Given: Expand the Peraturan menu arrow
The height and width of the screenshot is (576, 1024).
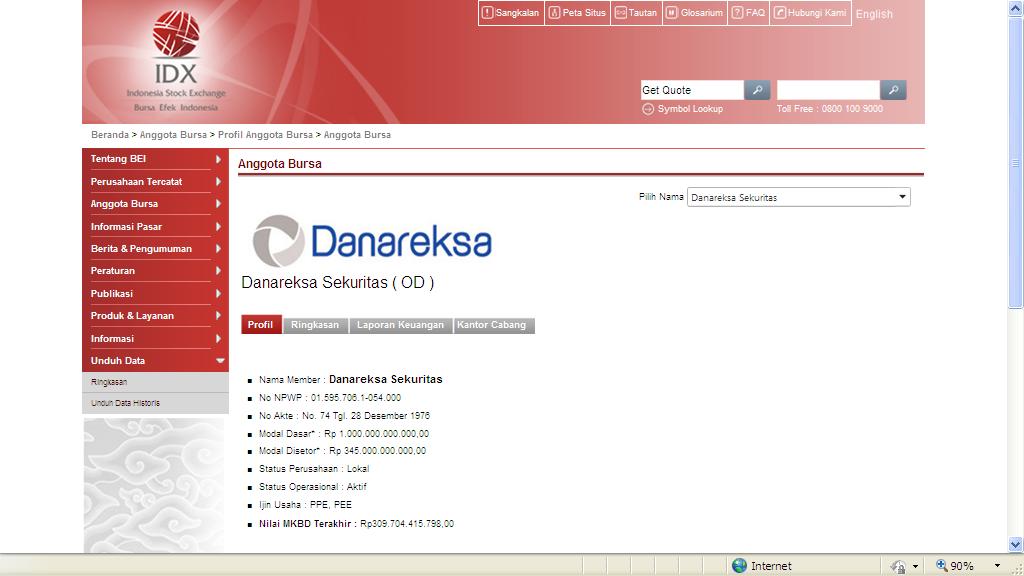Looking at the screenshot, I should pyautogui.click(x=218, y=270).
